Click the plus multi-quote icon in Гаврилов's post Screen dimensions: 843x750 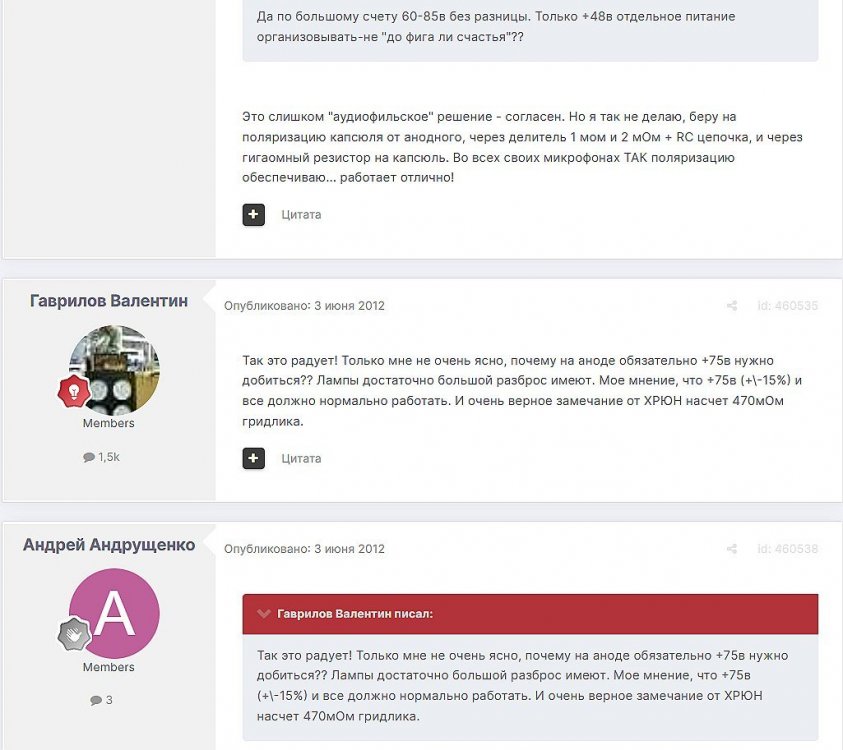point(253,459)
